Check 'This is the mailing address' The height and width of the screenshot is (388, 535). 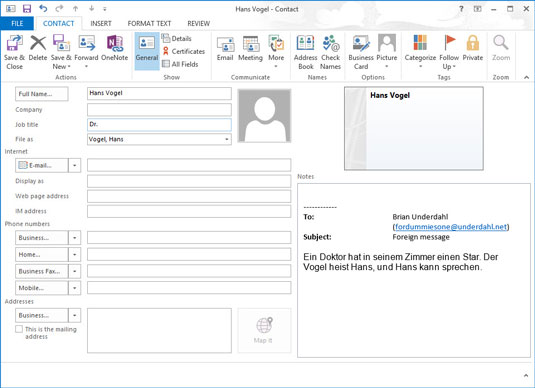[x=19, y=329]
